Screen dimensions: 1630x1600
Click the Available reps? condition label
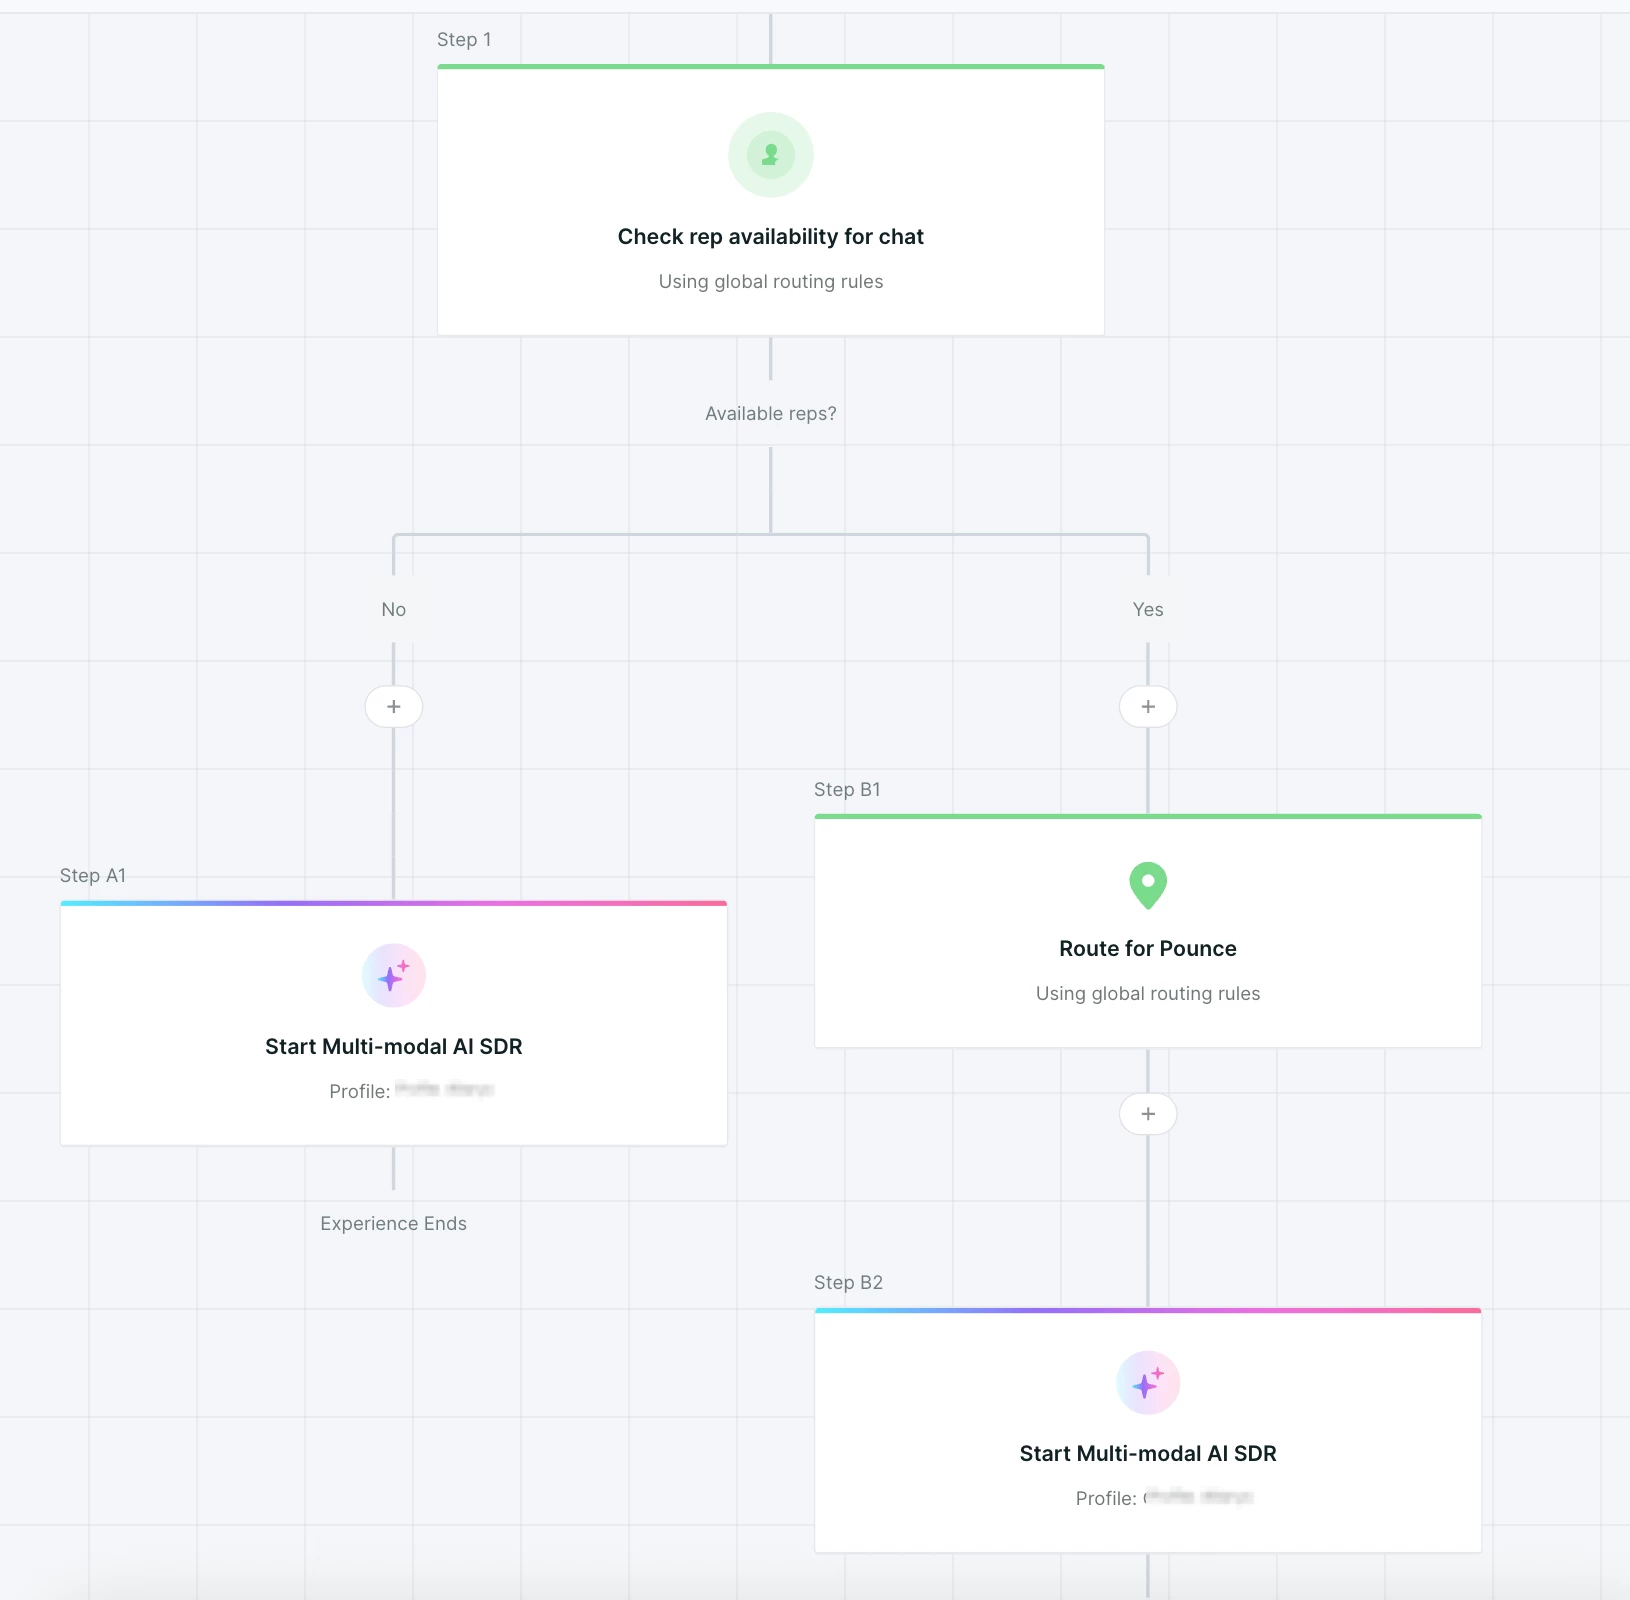pos(771,414)
